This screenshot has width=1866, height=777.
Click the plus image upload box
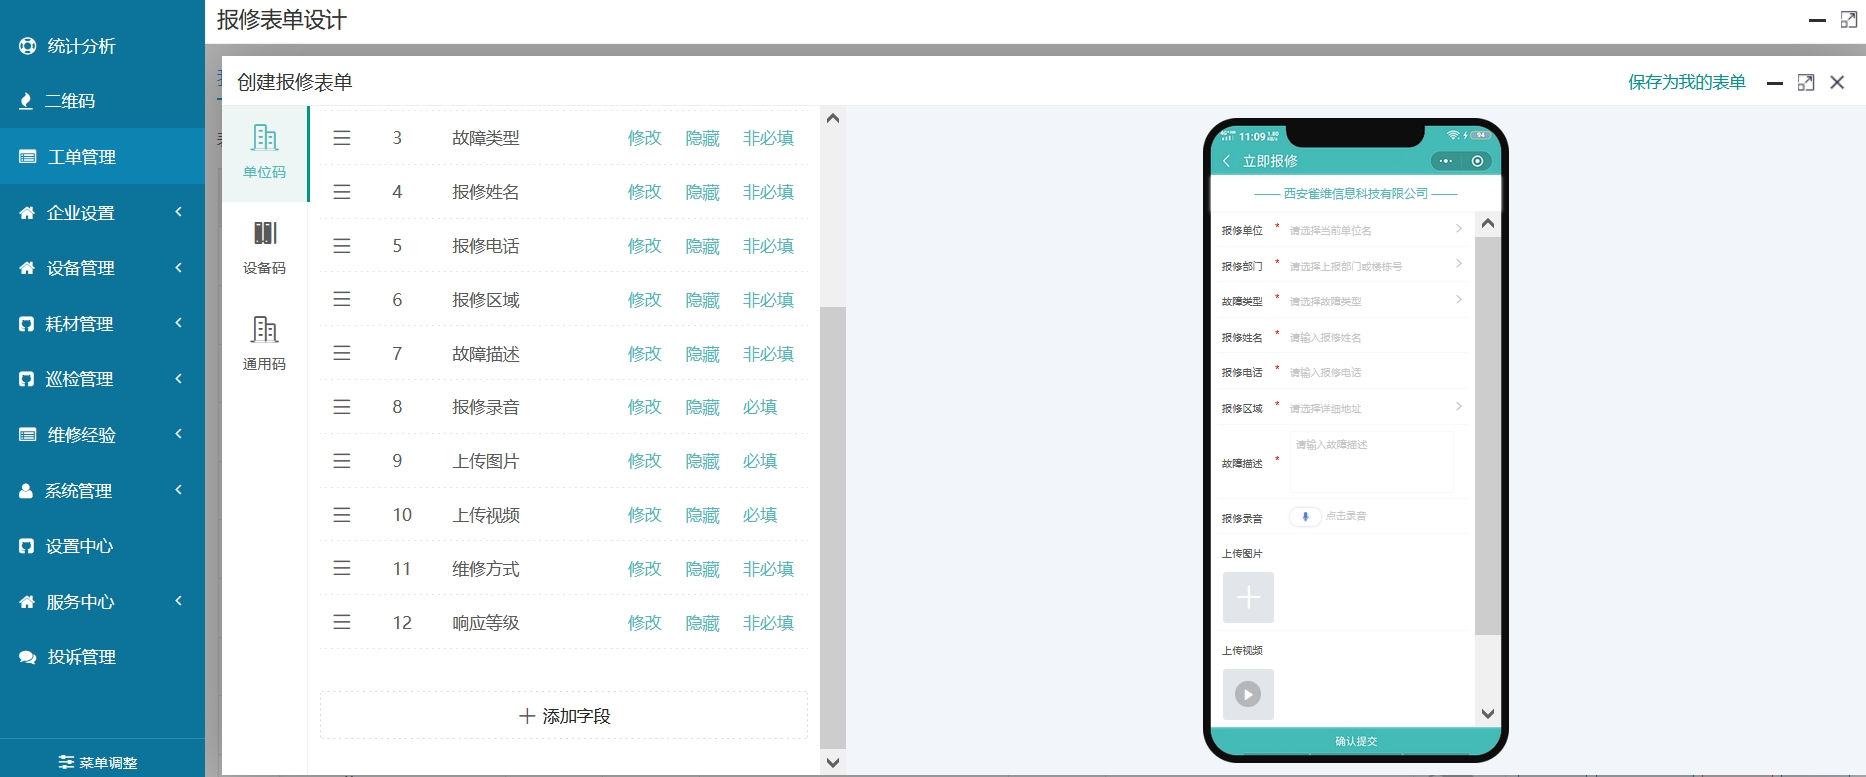pyautogui.click(x=1248, y=598)
